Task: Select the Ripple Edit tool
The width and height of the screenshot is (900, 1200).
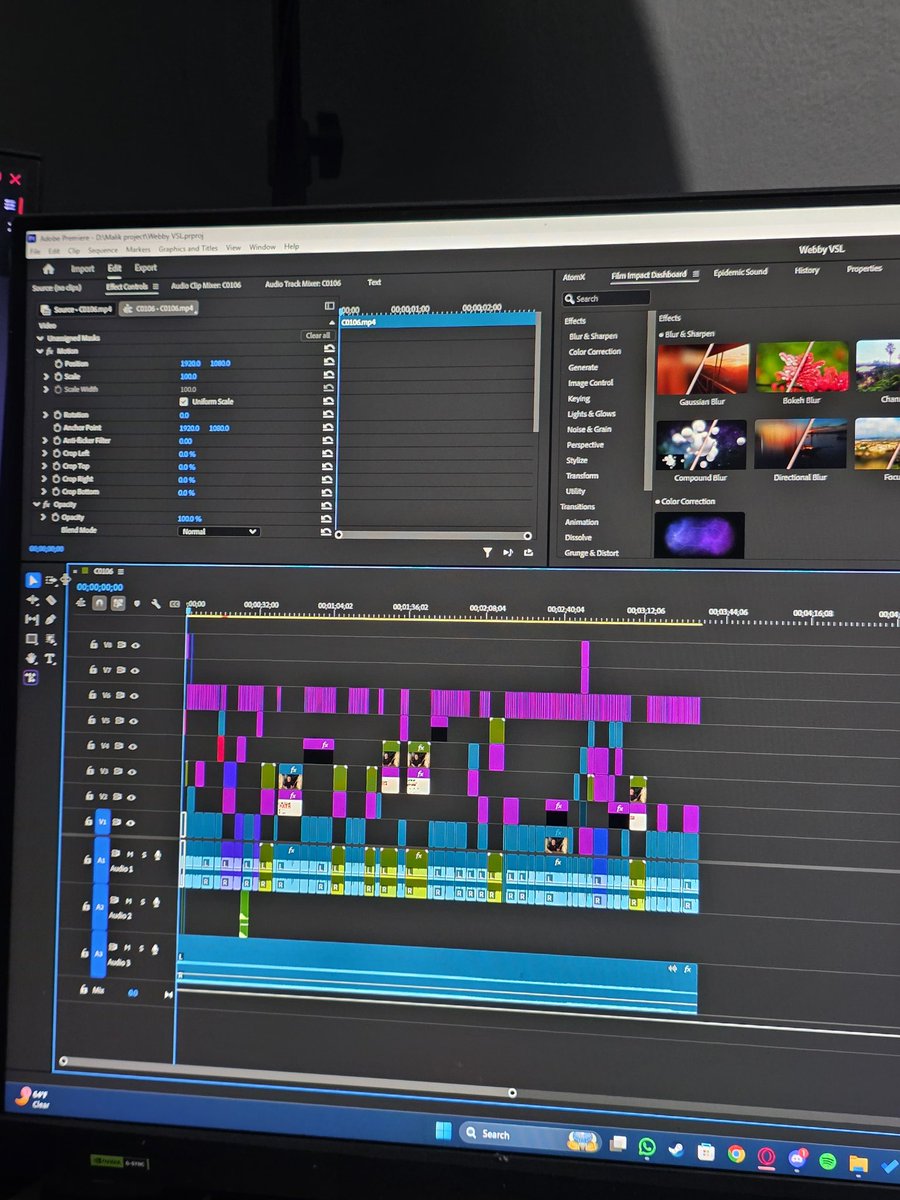Action: point(32,599)
